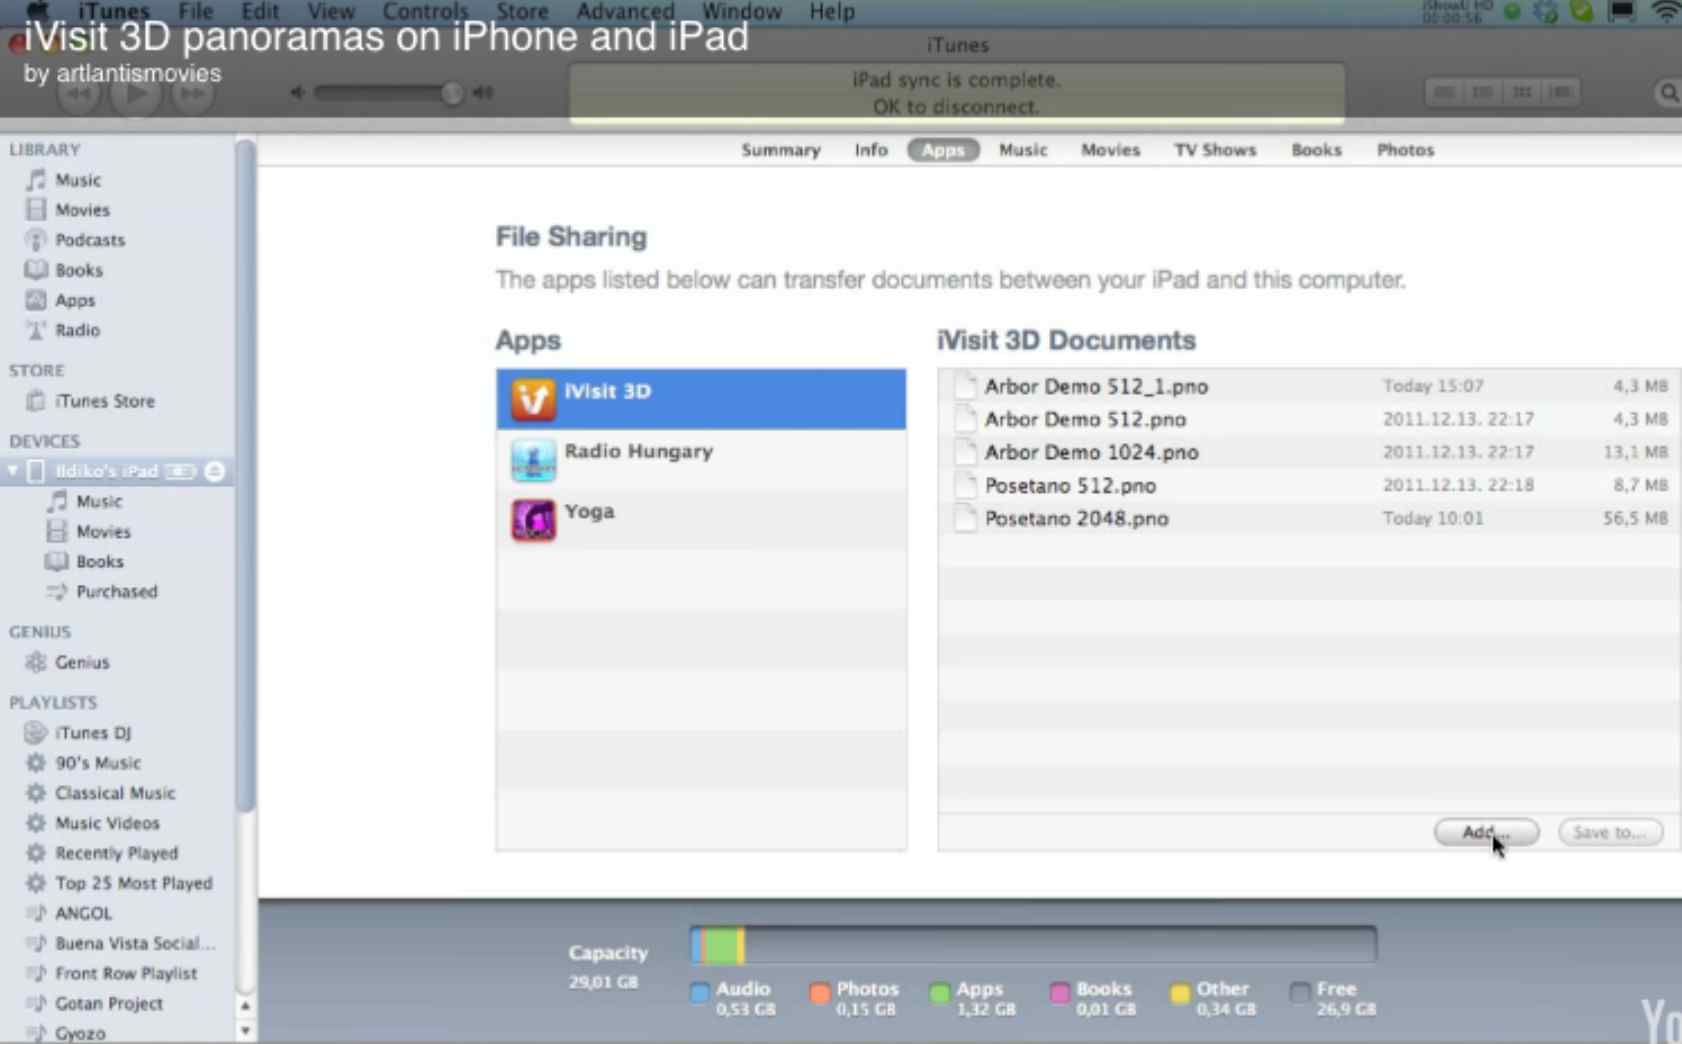This screenshot has height=1044, width=1682.
Task: Open the iTunes DJ playlist
Action: coord(93,733)
